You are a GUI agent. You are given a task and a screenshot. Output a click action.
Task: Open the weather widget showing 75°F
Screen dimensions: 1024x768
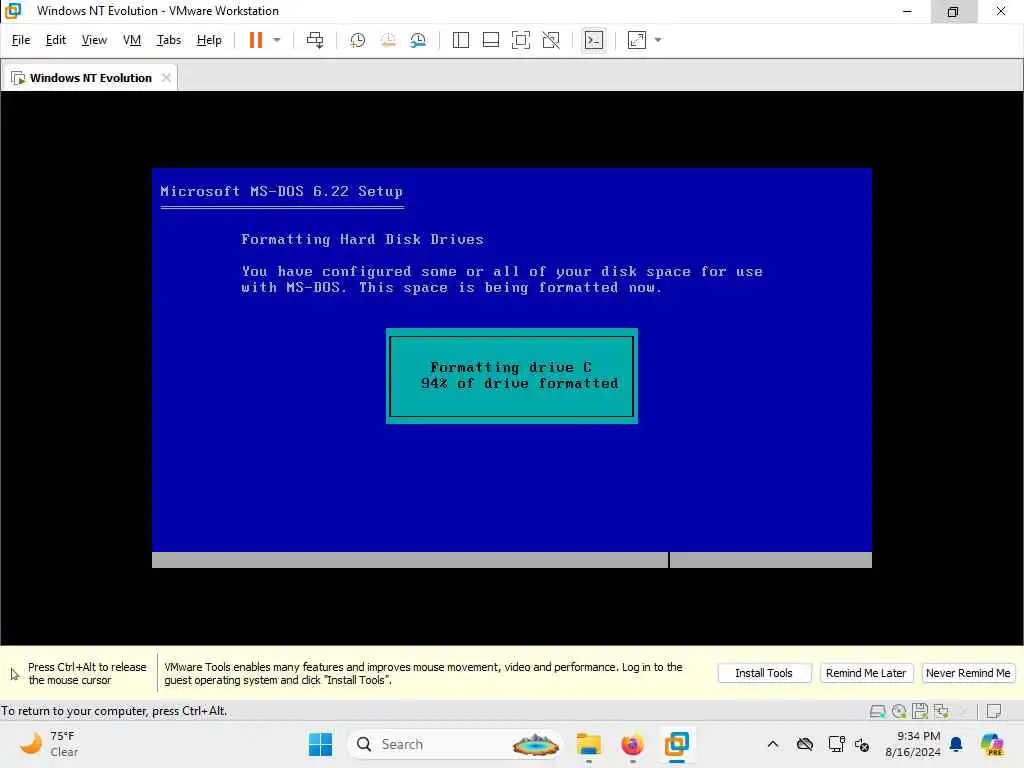coord(50,744)
